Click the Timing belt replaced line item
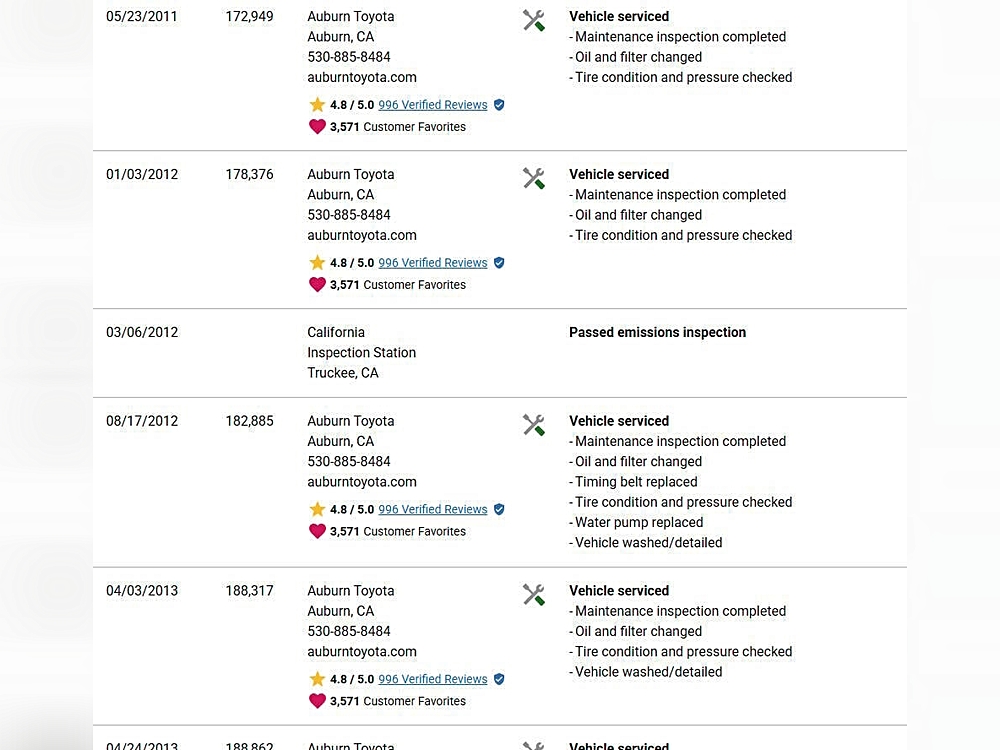The width and height of the screenshot is (1000, 750). coord(636,482)
